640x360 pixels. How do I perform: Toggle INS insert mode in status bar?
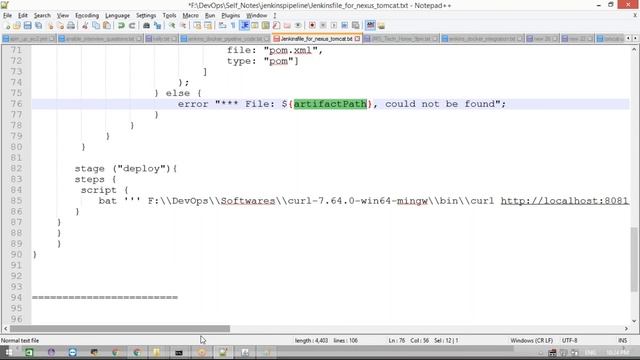tap(622, 340)
